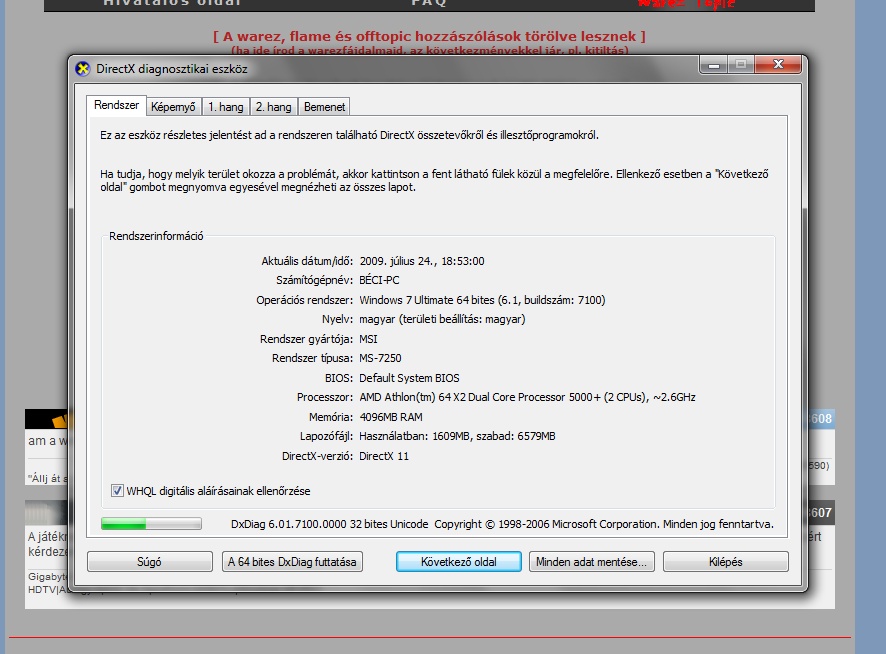This screenshot has height=654, width=886.
Task: Minimize the DirectX diagnostic window
Action: point(713,65)
